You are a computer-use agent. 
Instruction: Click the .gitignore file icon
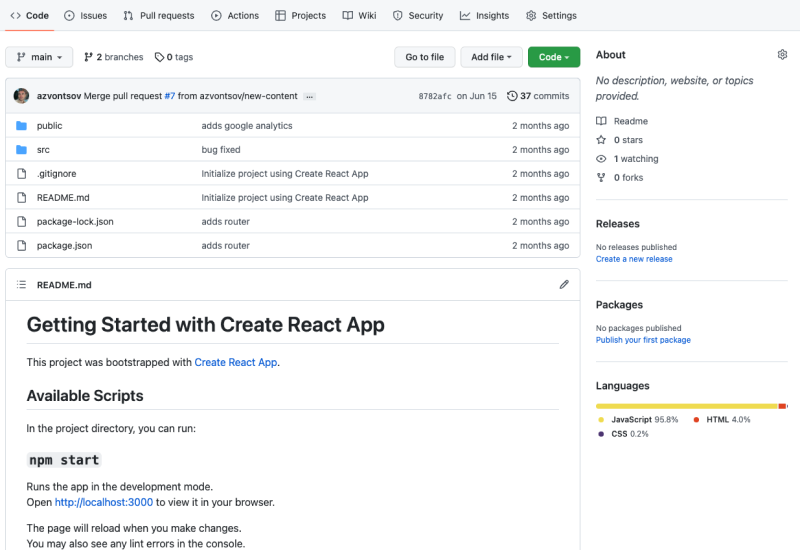point(21,174)
